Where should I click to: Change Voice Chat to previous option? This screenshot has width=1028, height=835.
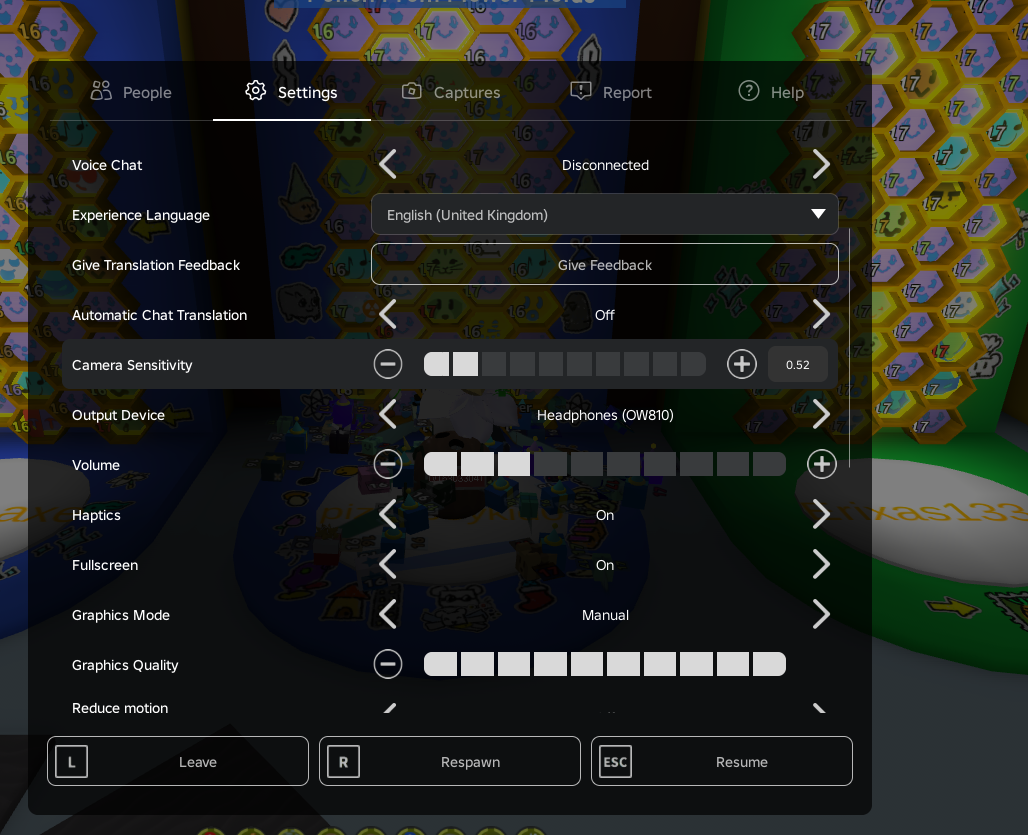(x=388, y=164)
